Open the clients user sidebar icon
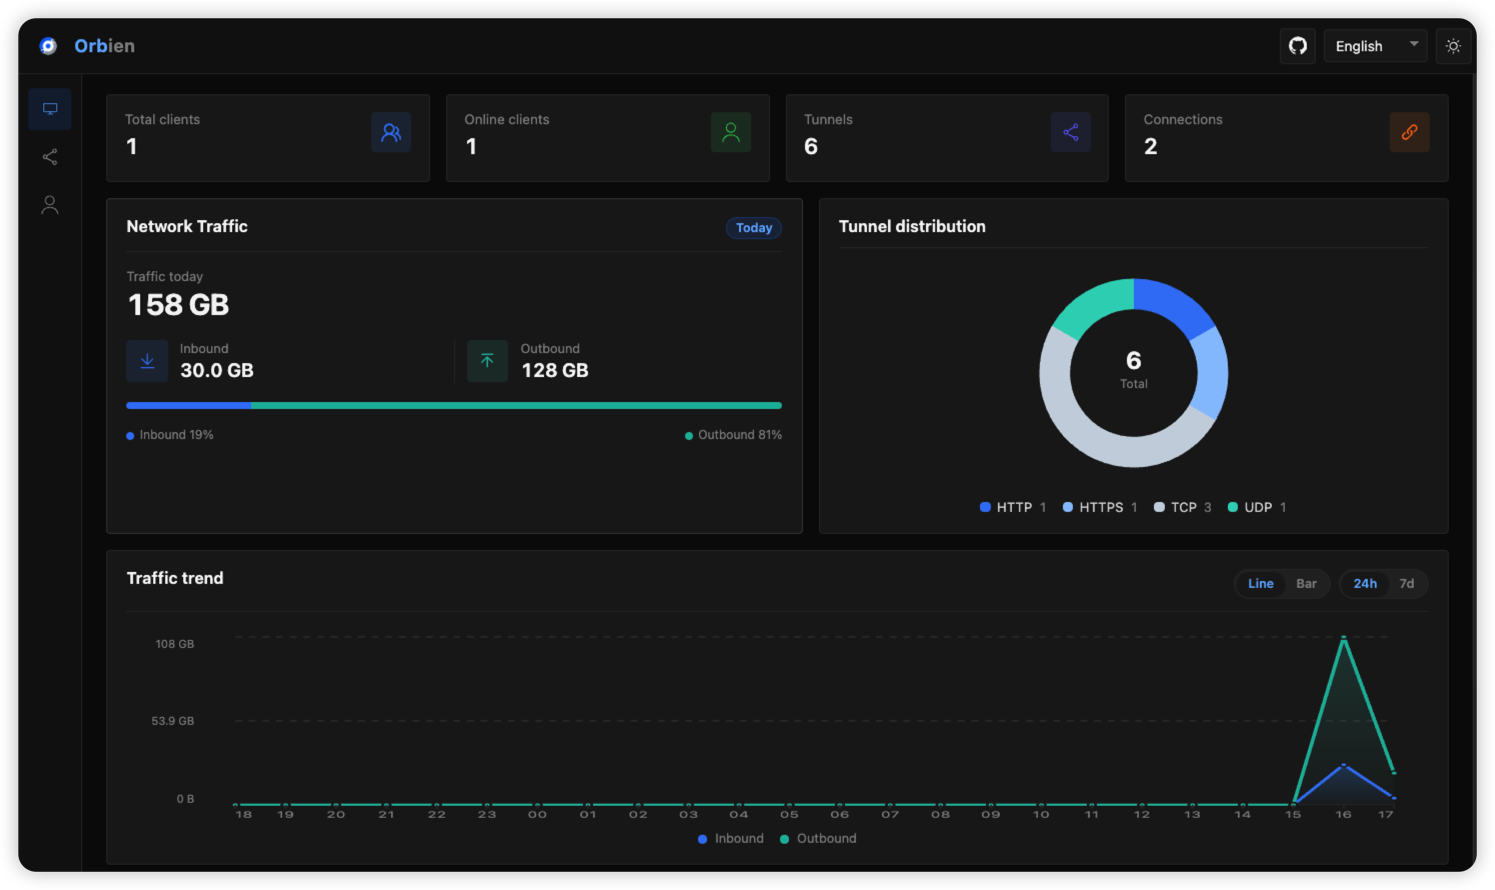This screenshot has height=890, width=1495. pos(50,205)
